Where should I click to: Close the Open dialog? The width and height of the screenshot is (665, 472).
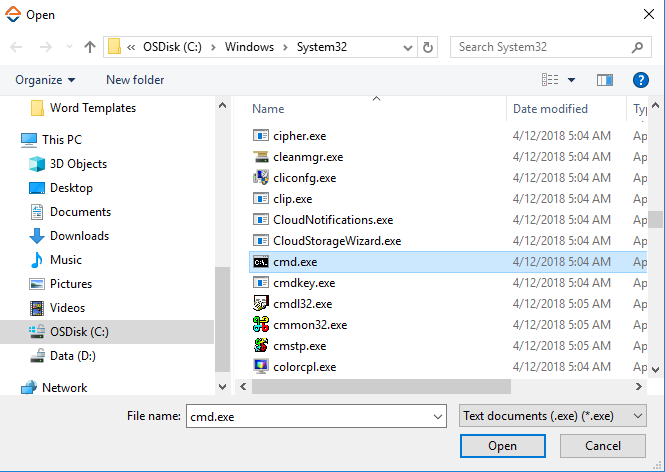[x=648, y=14]
